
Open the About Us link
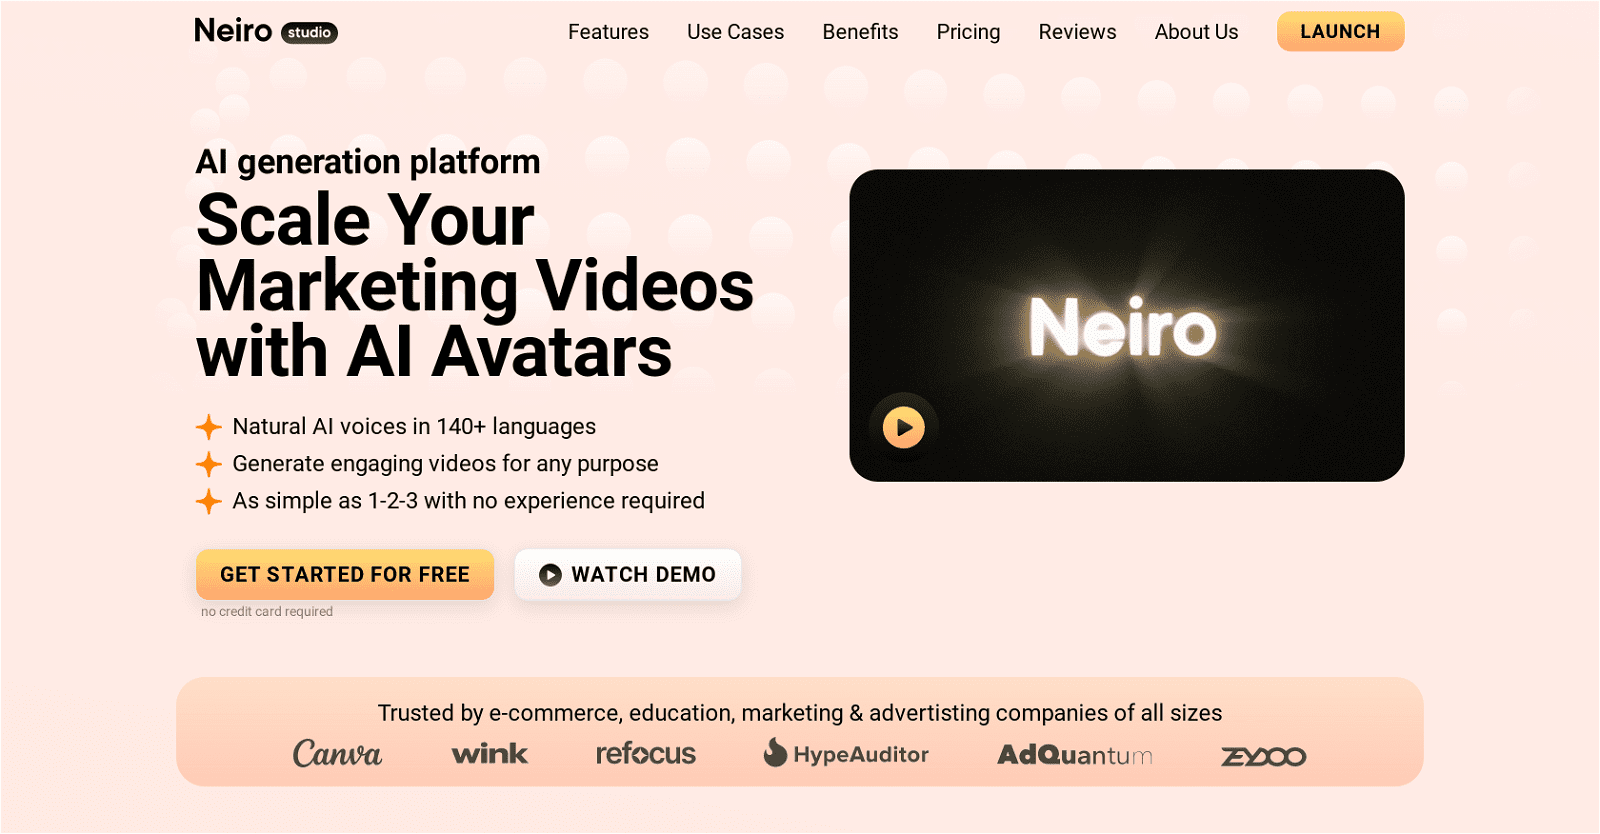pos(1196,32)
